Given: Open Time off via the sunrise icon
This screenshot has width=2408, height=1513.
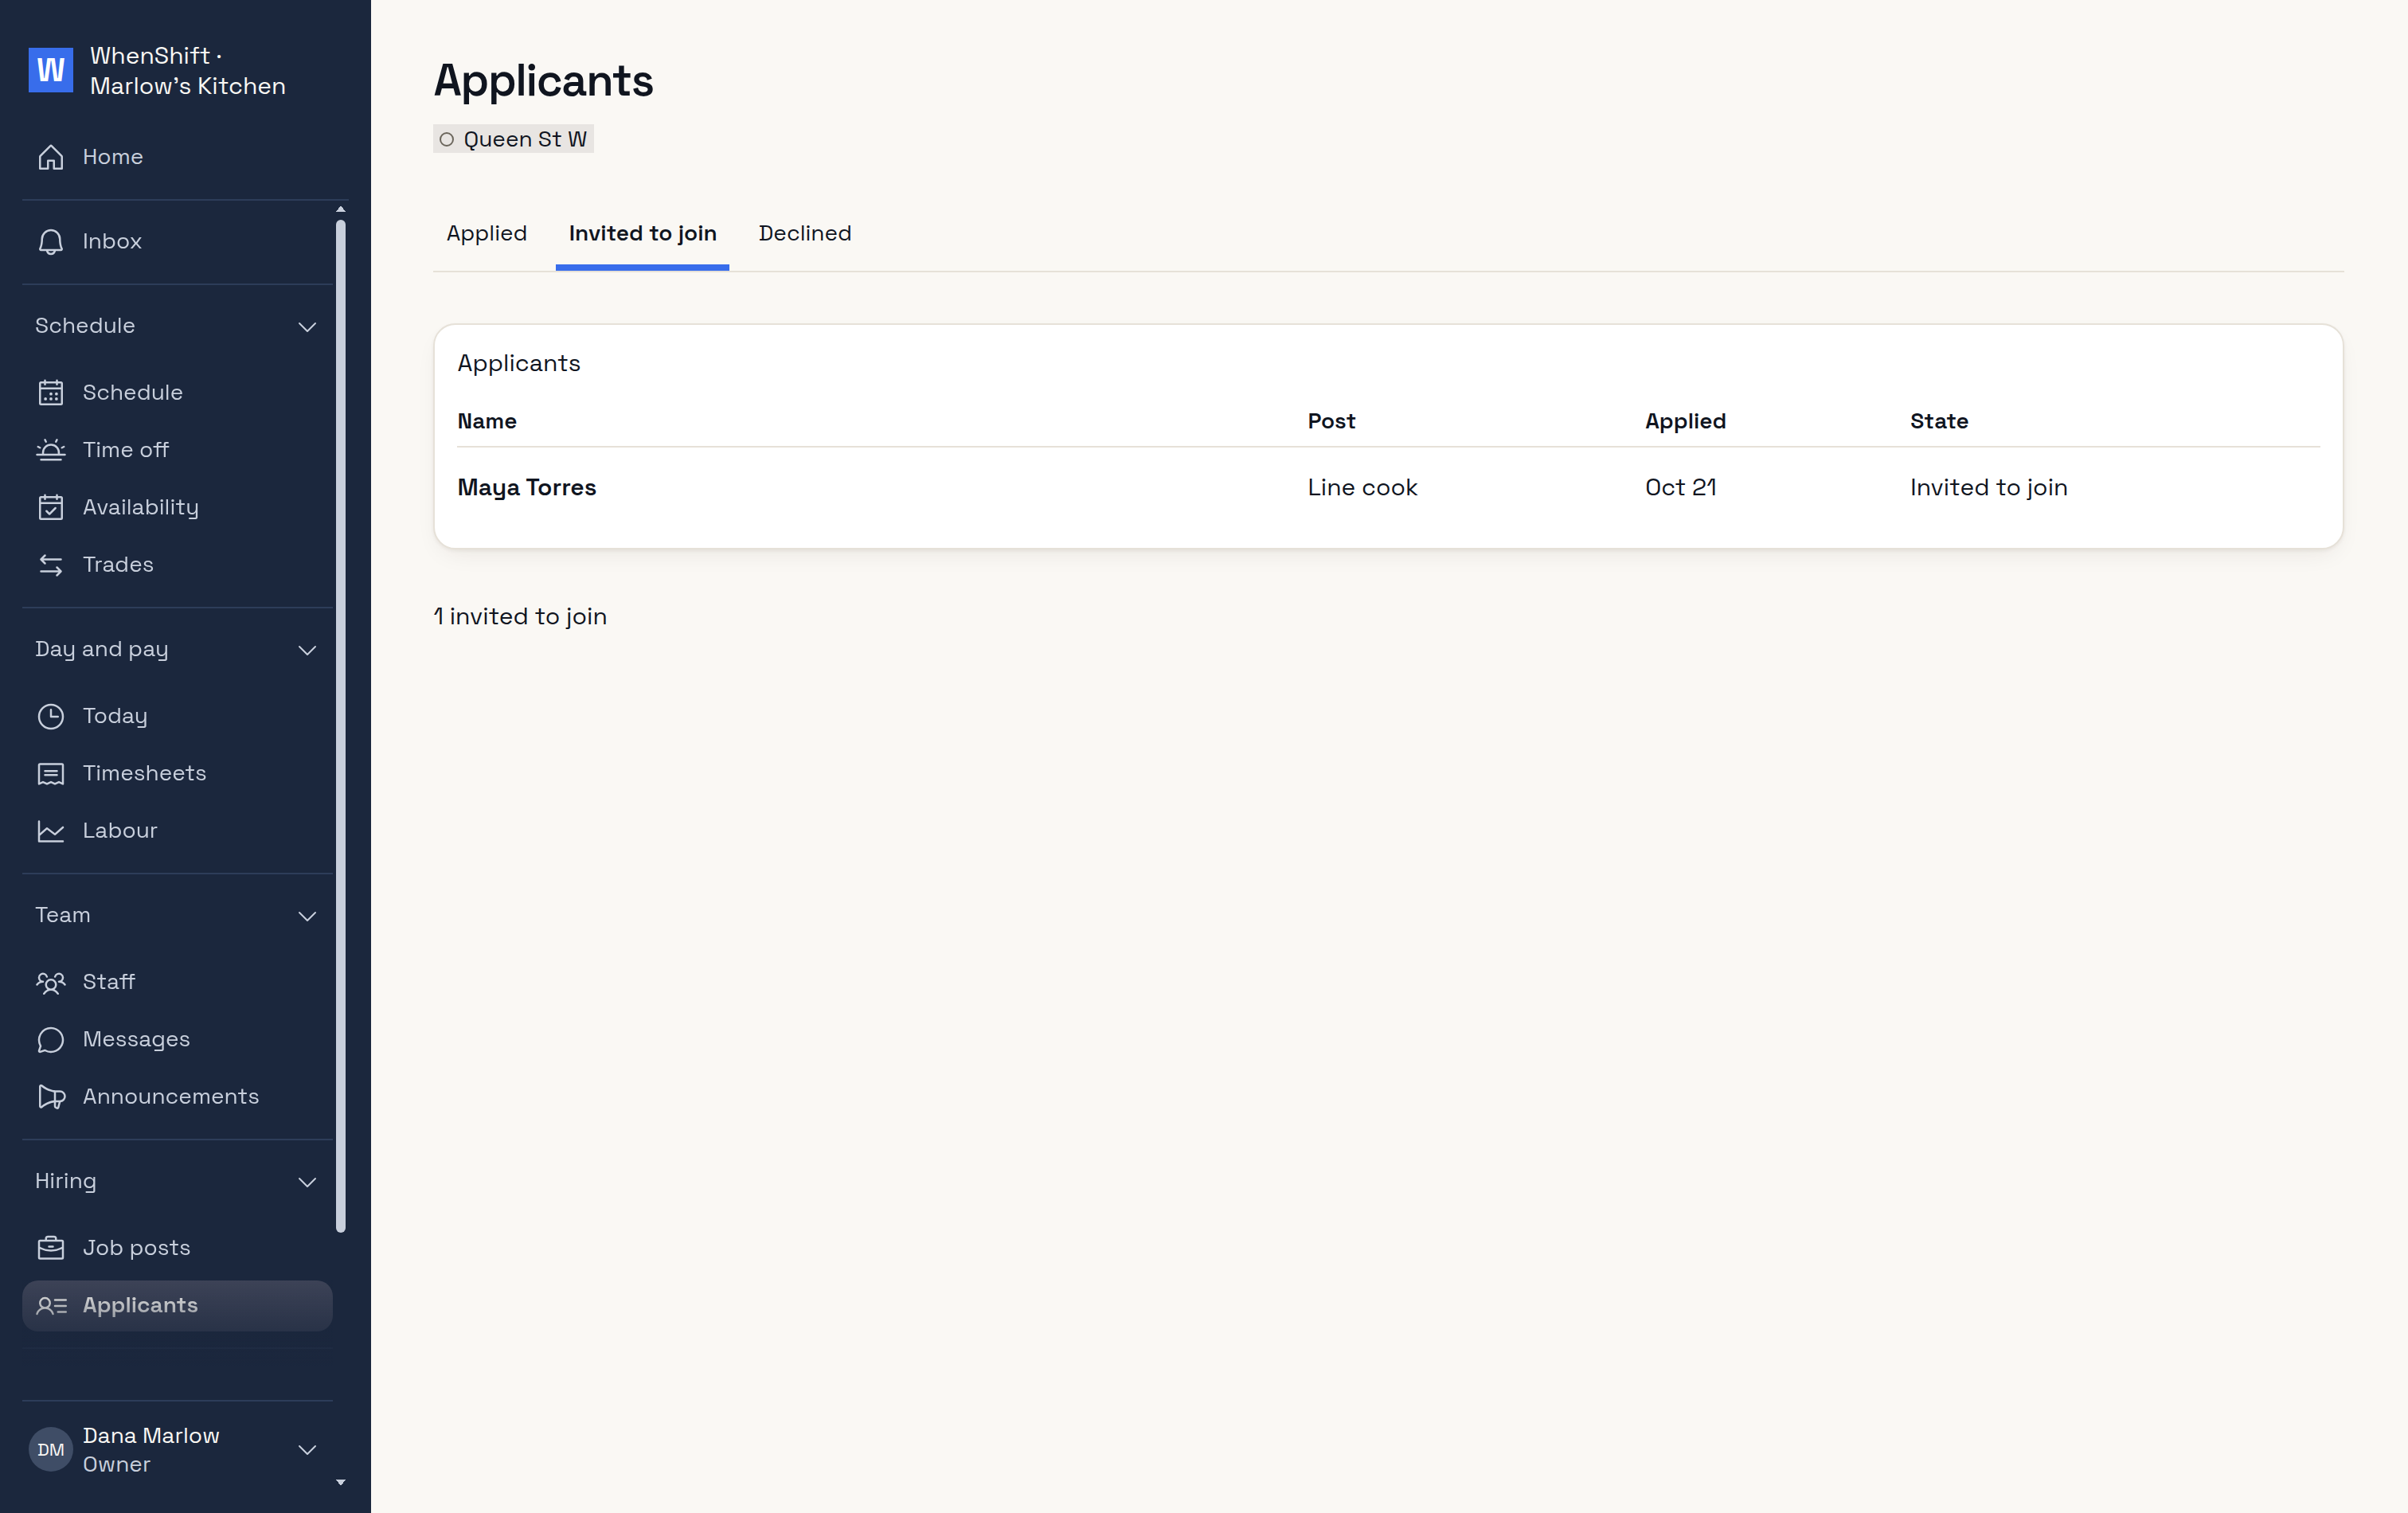Looking at the screenshot, I should tap(51, 450).
